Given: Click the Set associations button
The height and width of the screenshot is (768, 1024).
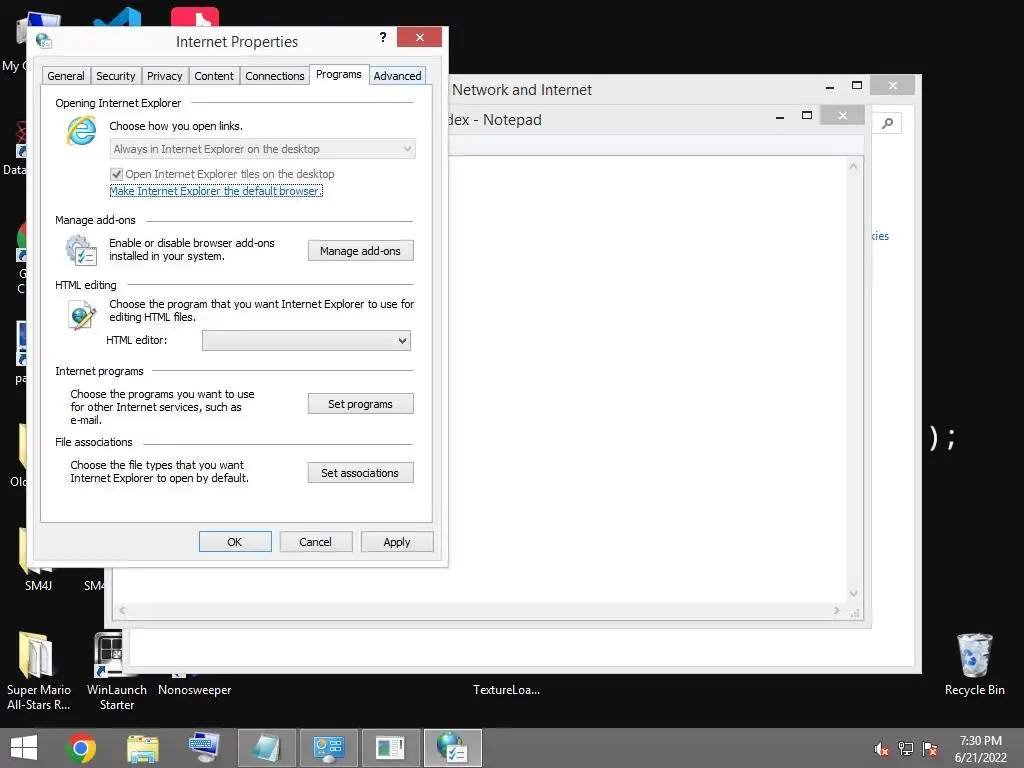Looking at the screenshot, I should pyautogui.click(x=360, y=473).
